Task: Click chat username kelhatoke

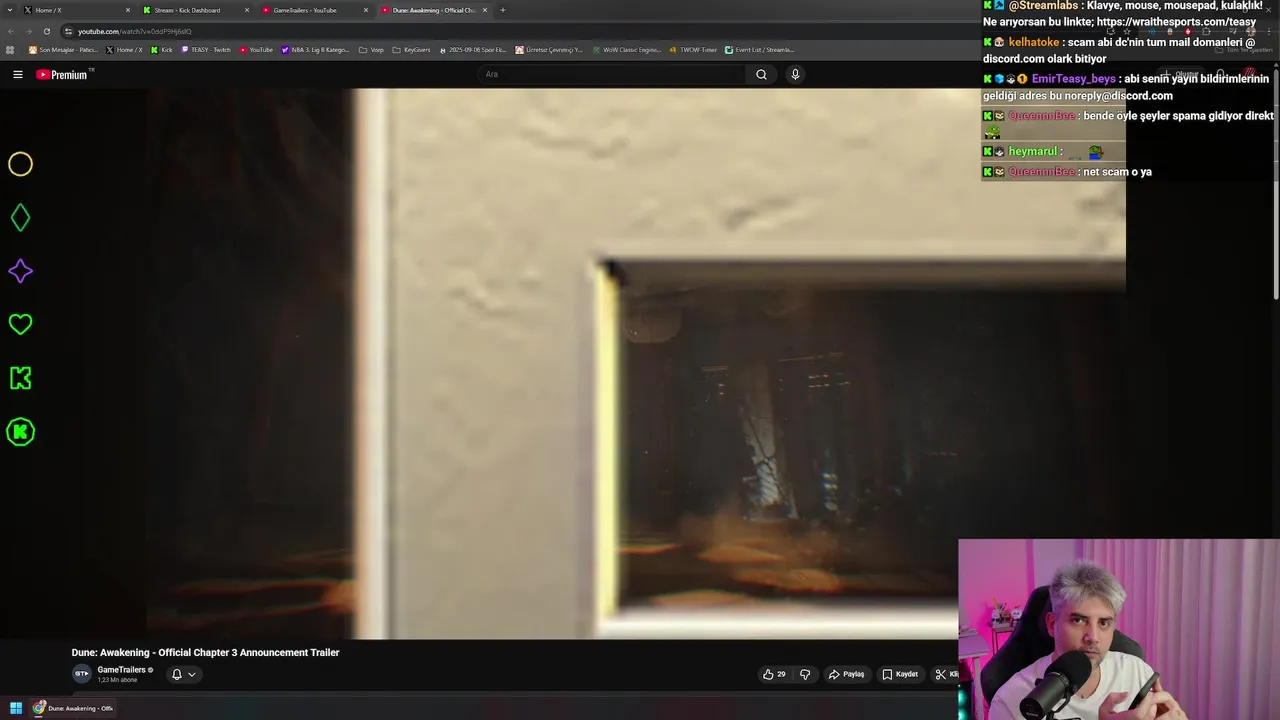Action: point(1033,42)
